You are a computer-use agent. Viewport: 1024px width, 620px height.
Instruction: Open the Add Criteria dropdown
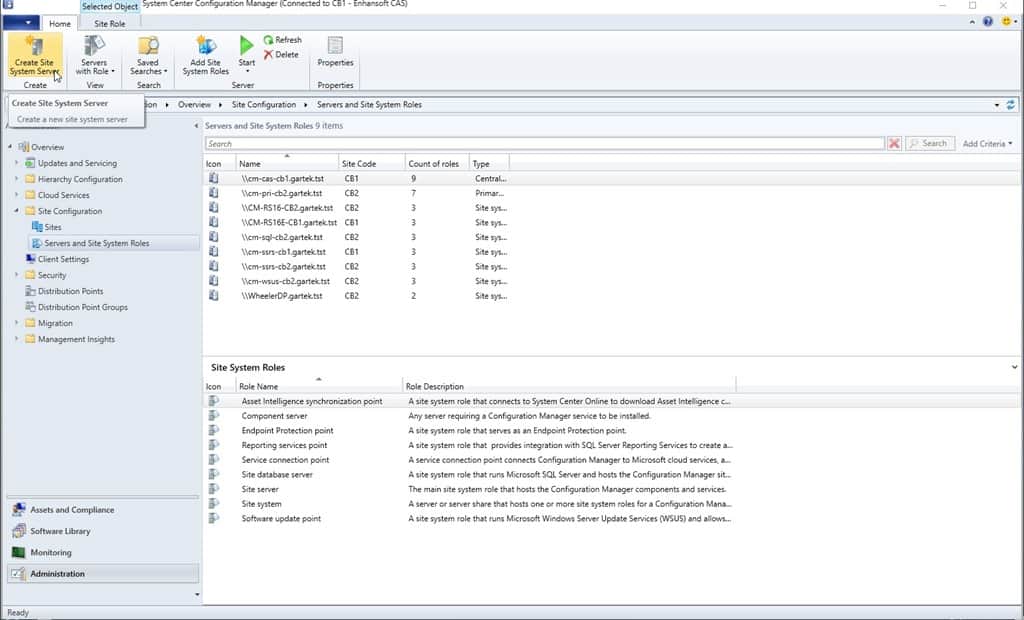tap(986, 143)
